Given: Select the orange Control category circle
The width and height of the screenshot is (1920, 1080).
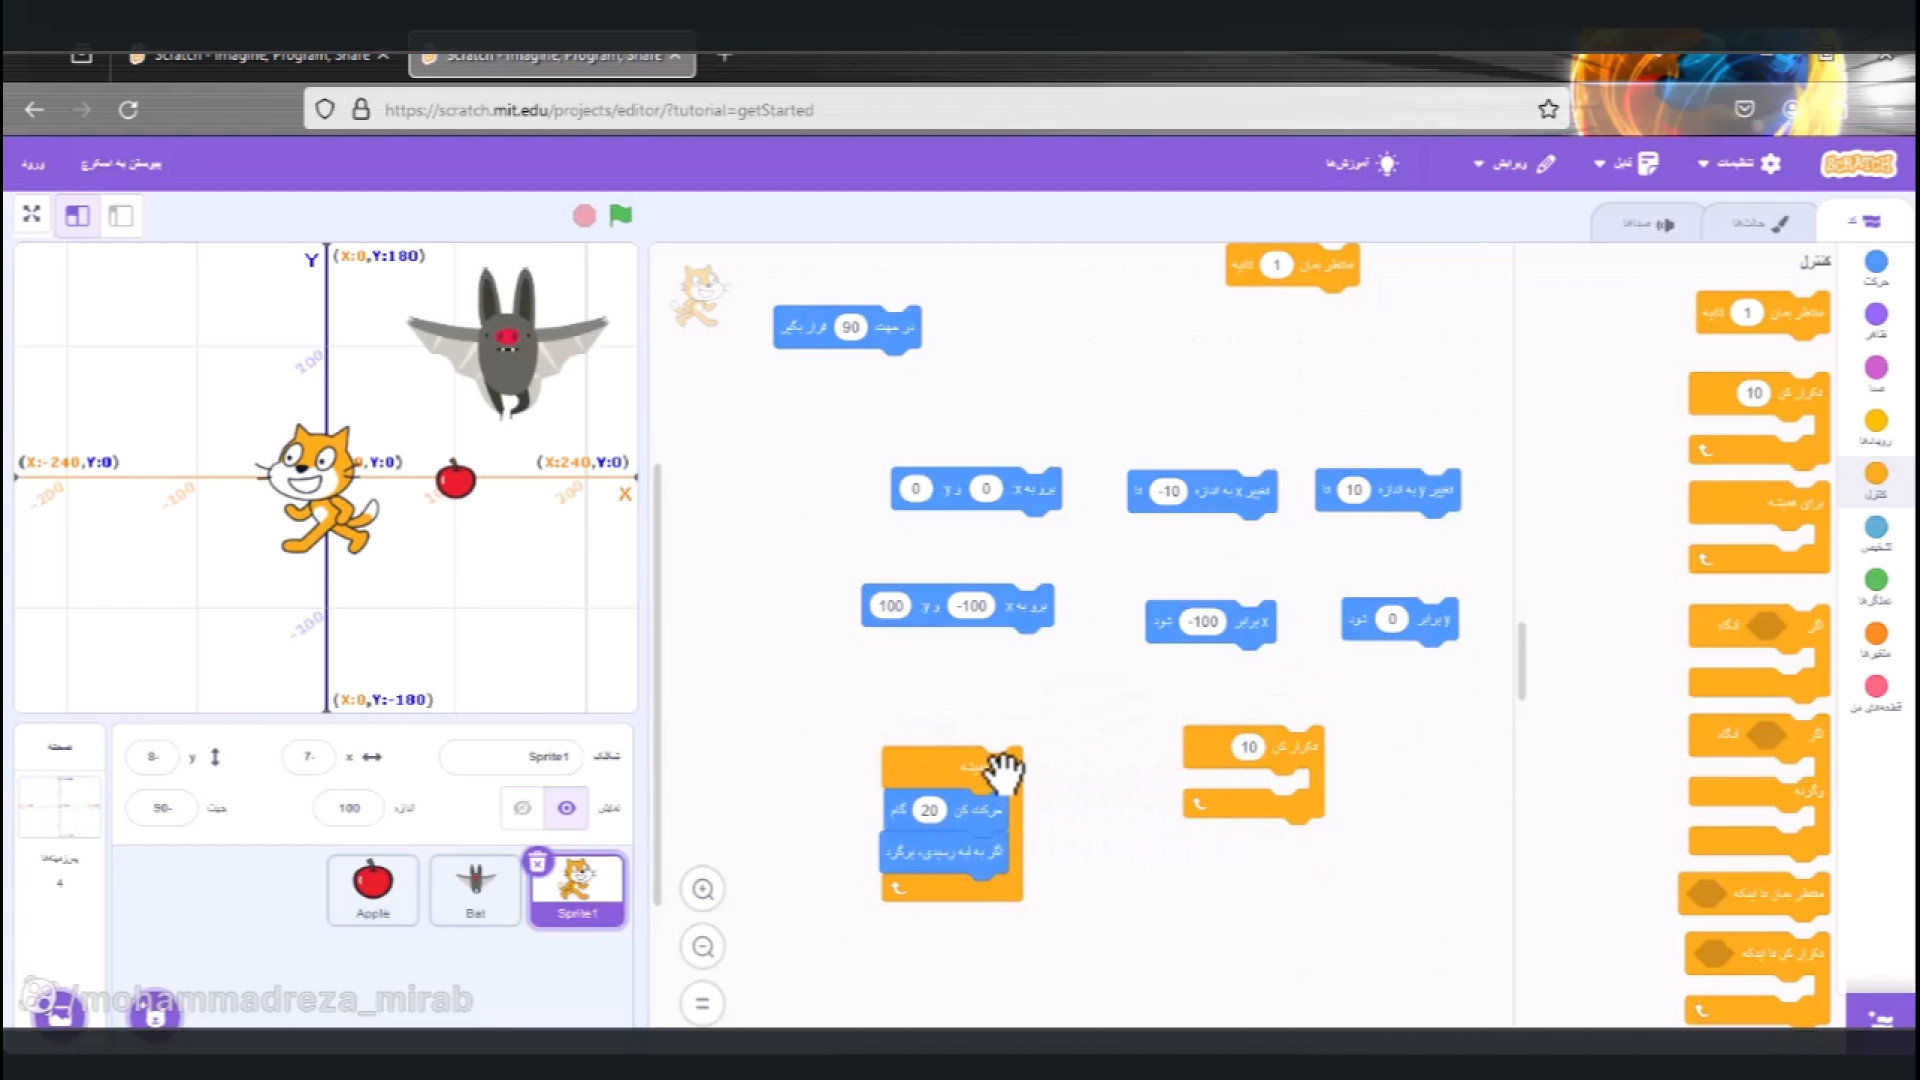Looking at the screenshot, I should click(1876, 474).
